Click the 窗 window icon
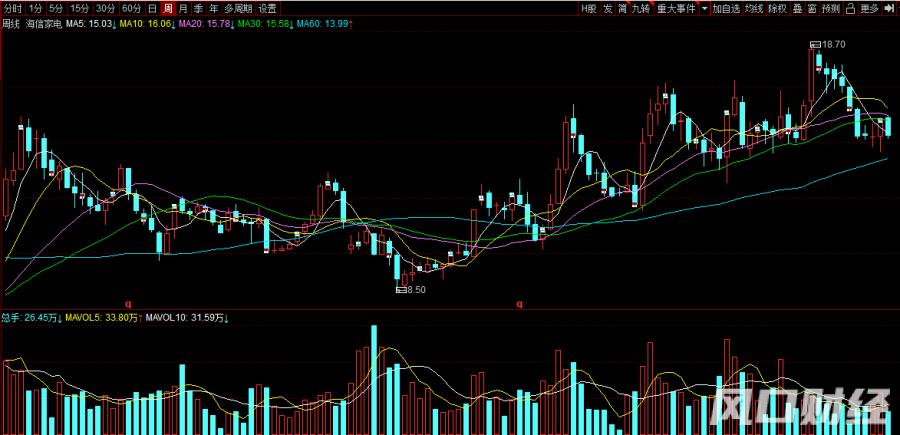 click(812, 8)
